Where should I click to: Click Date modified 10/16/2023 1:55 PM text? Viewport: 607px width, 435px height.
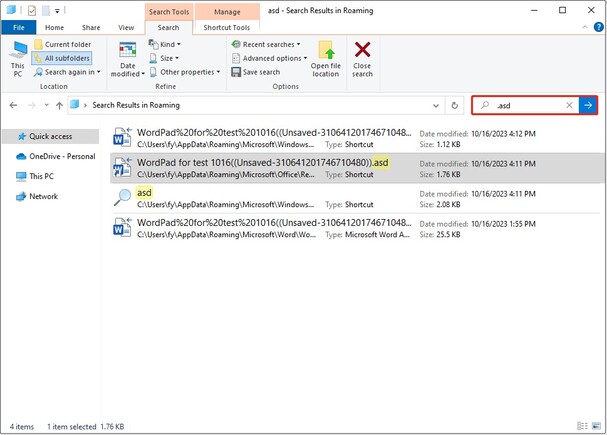click(x=478, y=224)
